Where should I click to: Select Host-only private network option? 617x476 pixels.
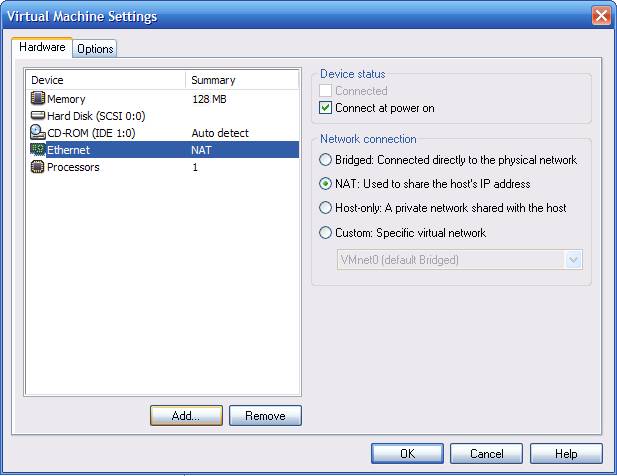(325, 208)
